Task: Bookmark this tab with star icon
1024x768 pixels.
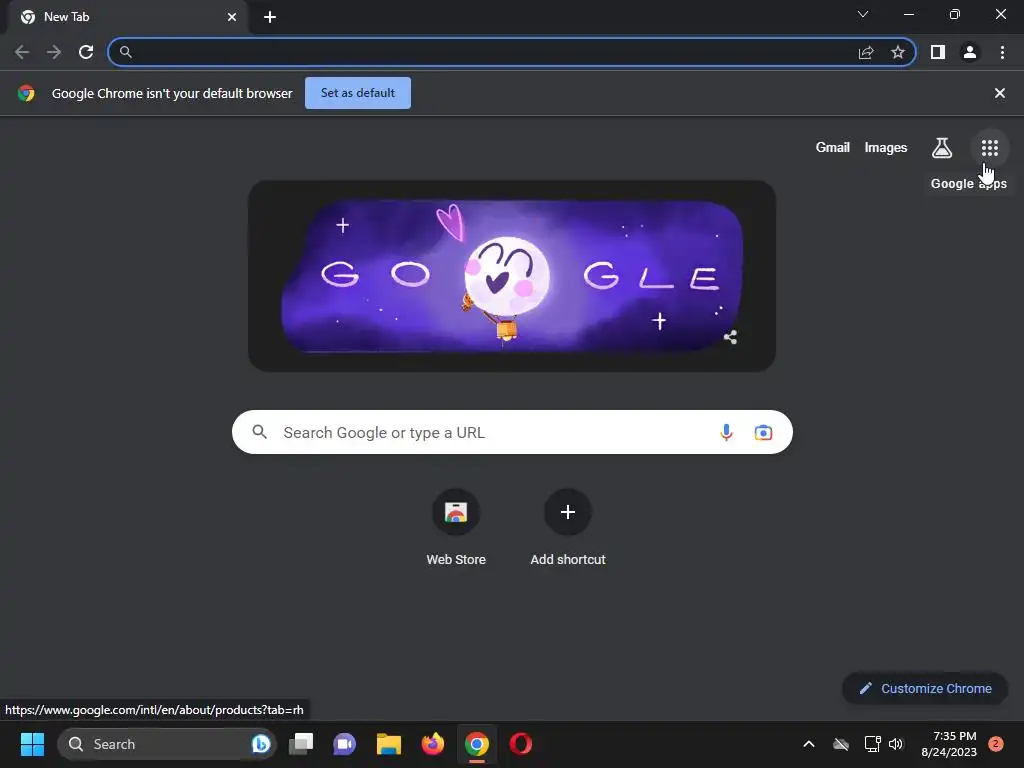Action: click(898, 52)
